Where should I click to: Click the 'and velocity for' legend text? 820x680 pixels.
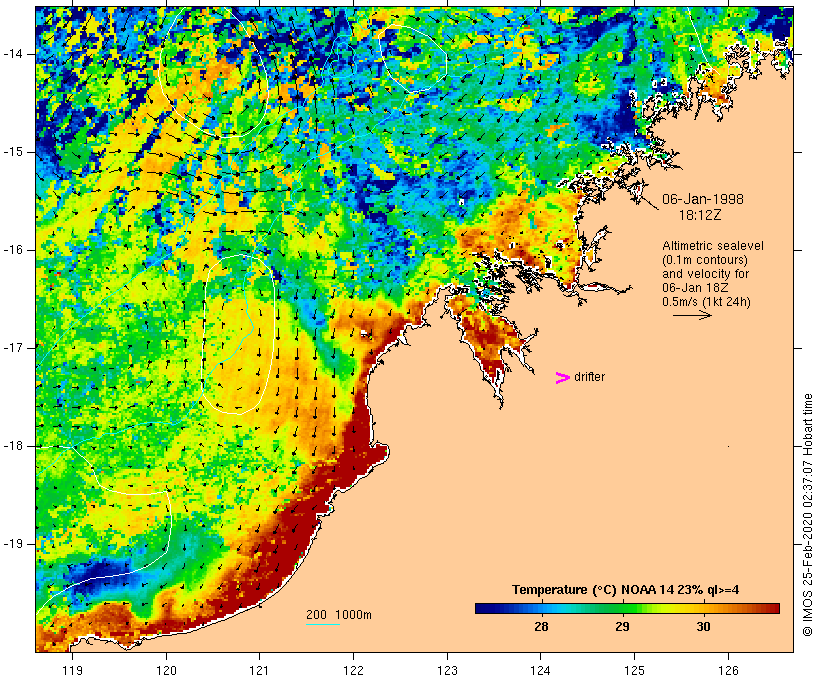click(x=705, y=274)
